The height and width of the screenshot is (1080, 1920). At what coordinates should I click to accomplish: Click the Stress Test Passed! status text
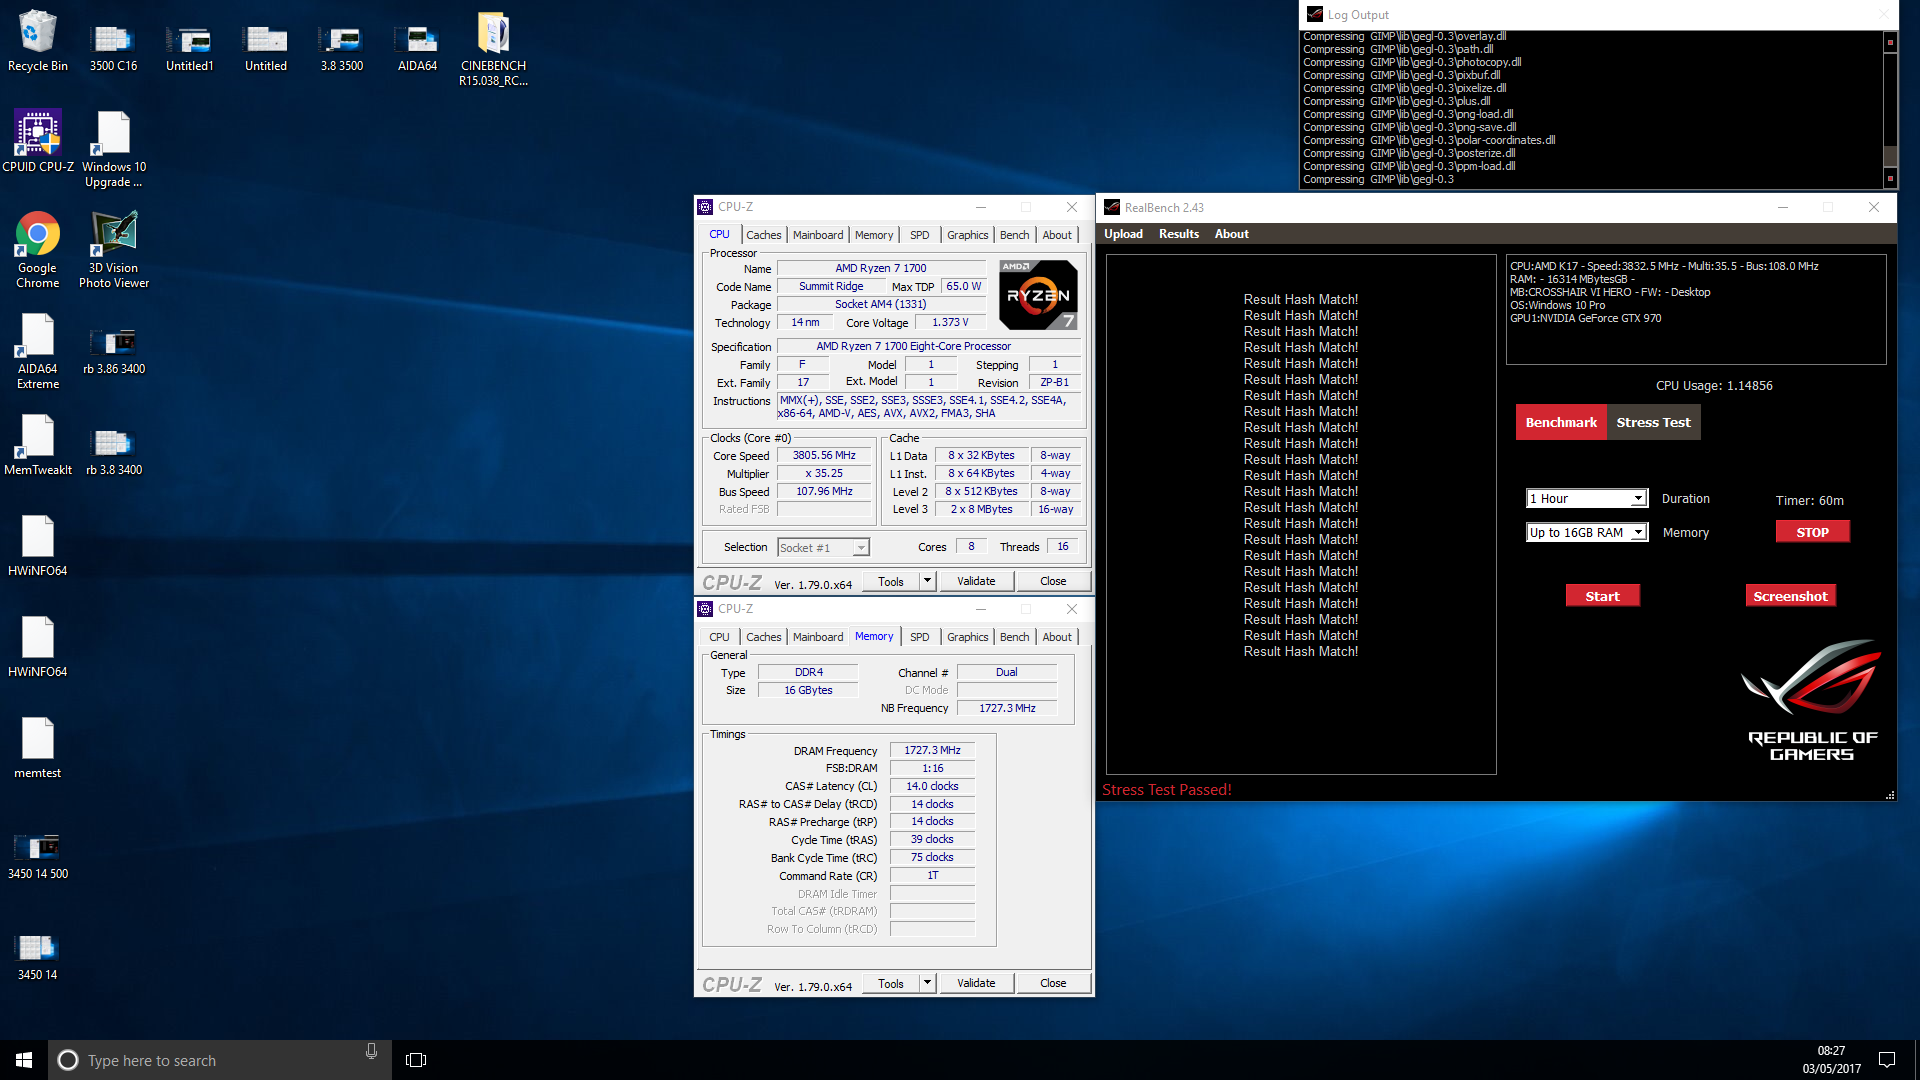1166,790
